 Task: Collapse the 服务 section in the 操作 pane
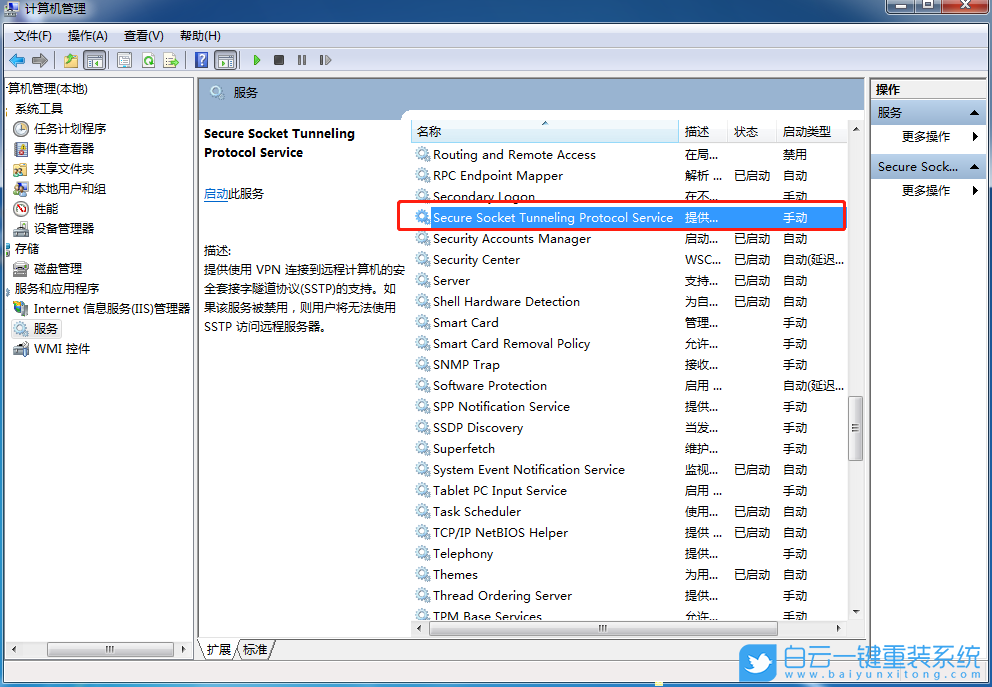click(974, 112)
